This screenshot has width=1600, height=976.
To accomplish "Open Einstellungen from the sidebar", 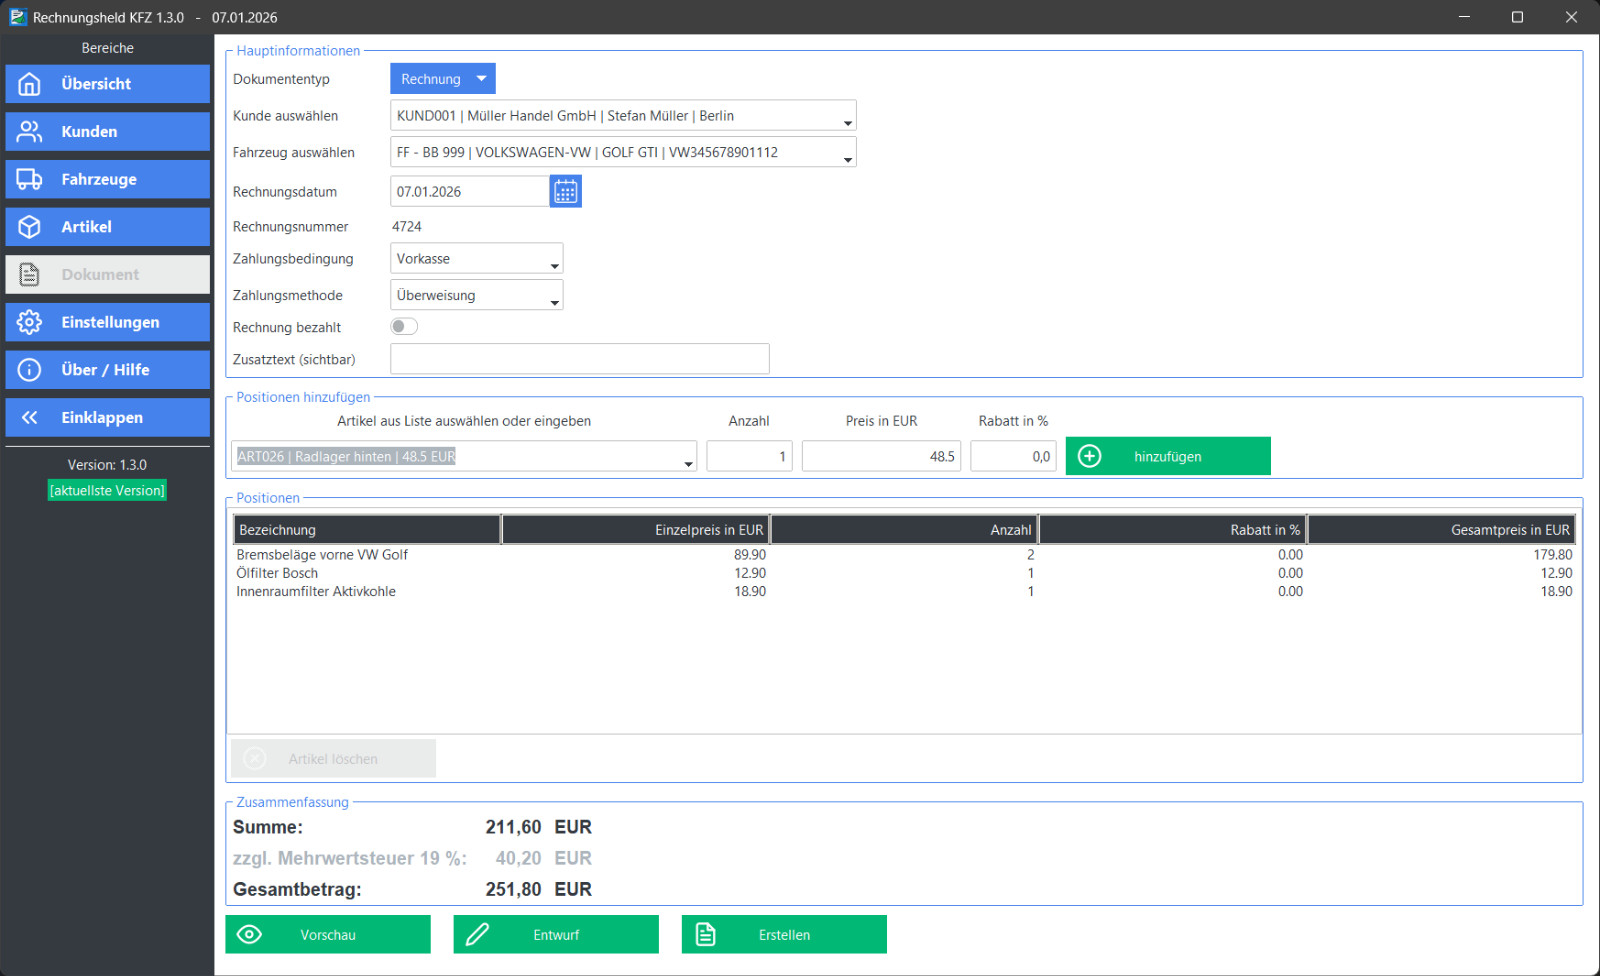I will pyautogui.click(x=108, y=322).
